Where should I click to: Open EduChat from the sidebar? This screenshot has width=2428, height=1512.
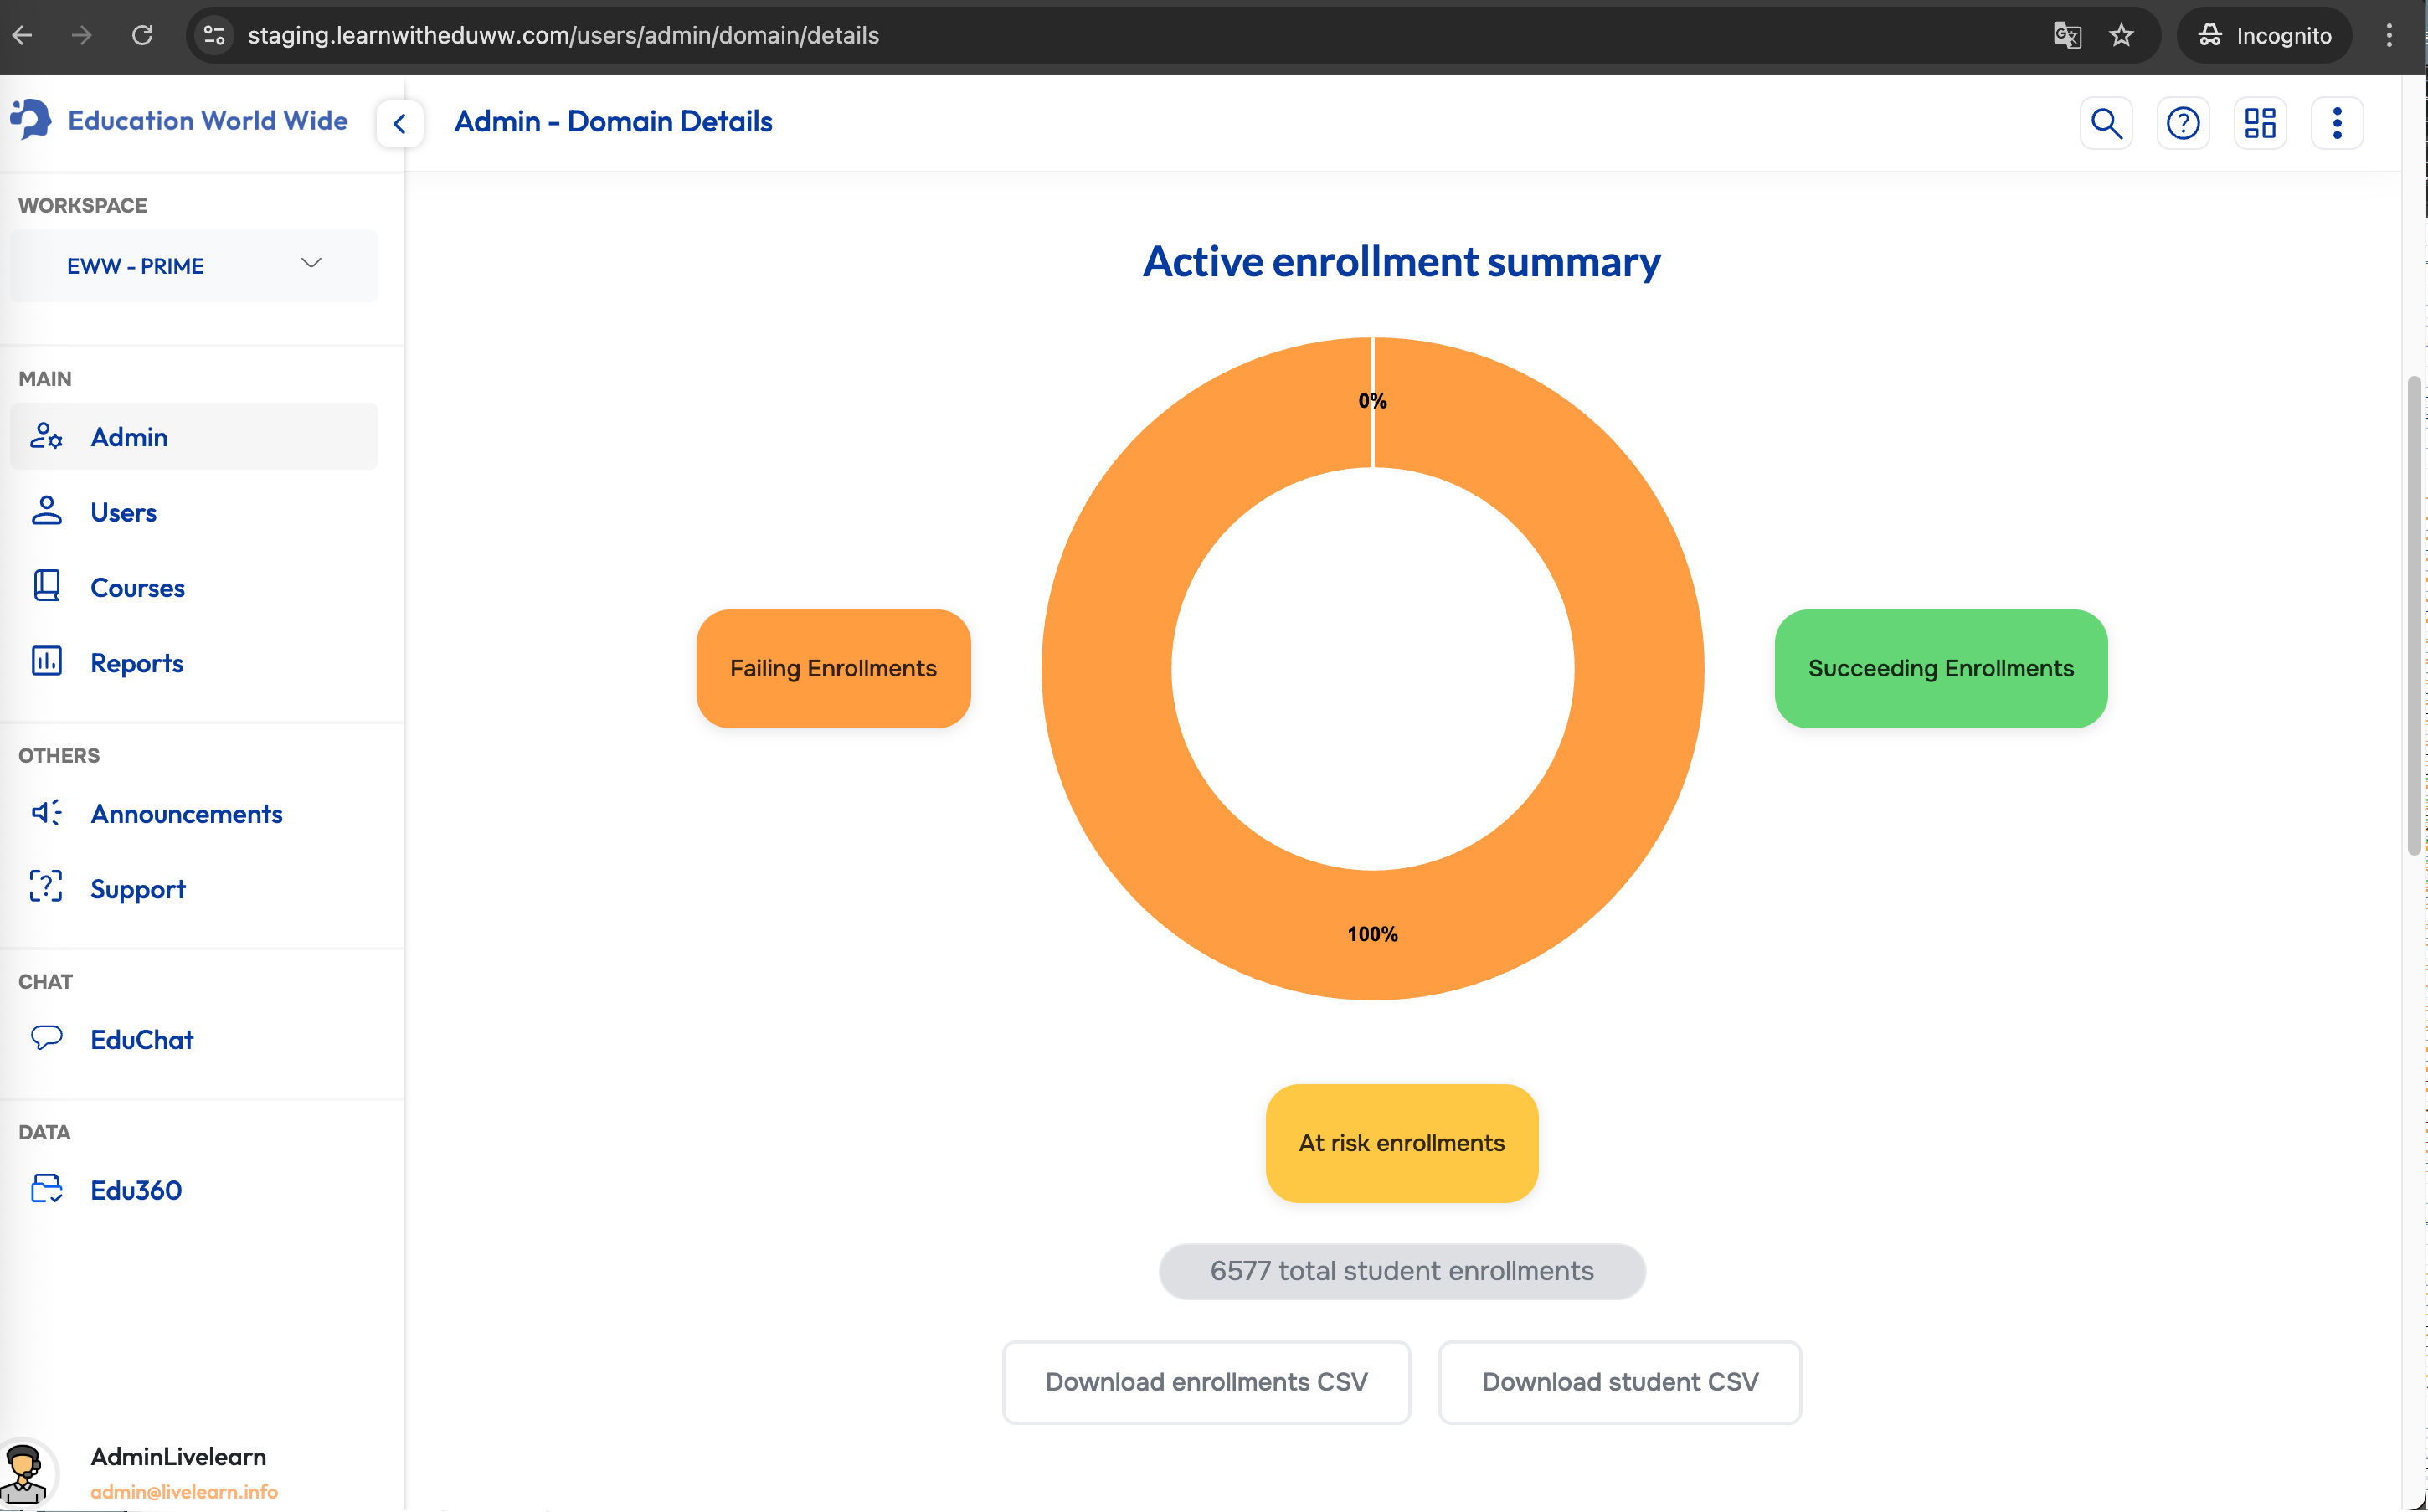141,1040
